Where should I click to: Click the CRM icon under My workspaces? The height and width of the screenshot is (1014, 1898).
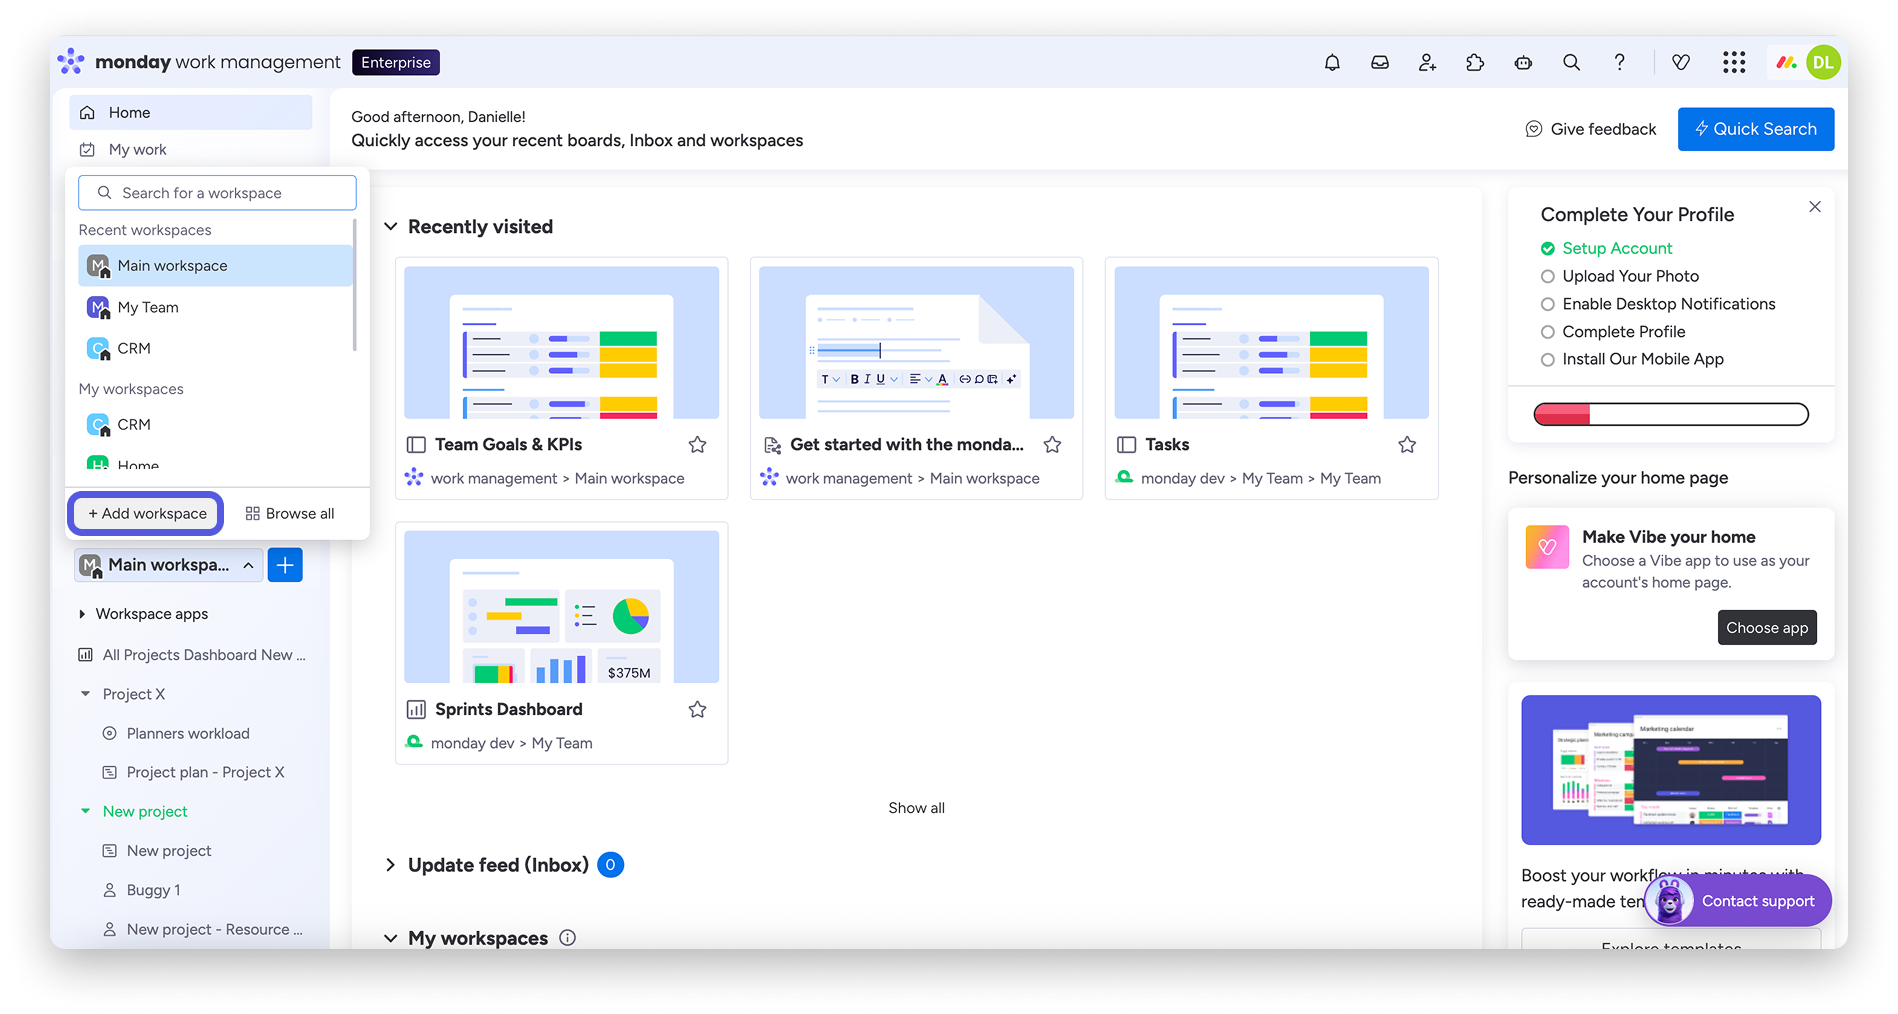(98, 425)
